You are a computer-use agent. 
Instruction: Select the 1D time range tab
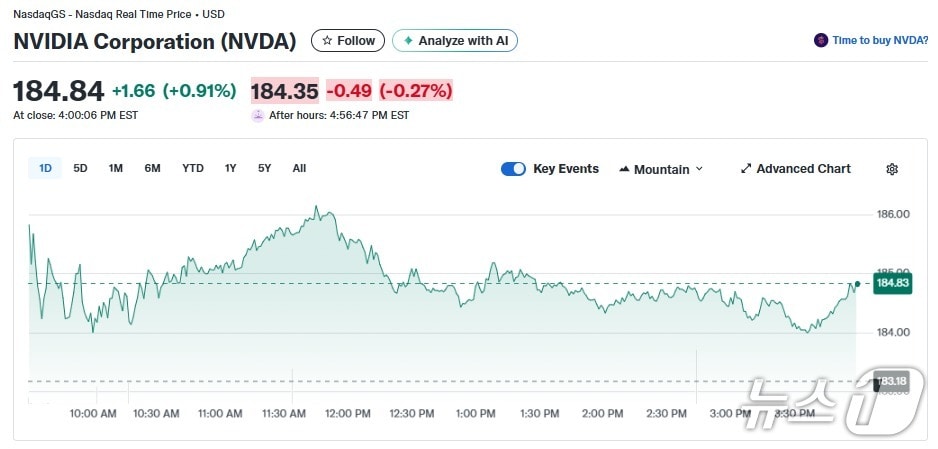[45, 168]
